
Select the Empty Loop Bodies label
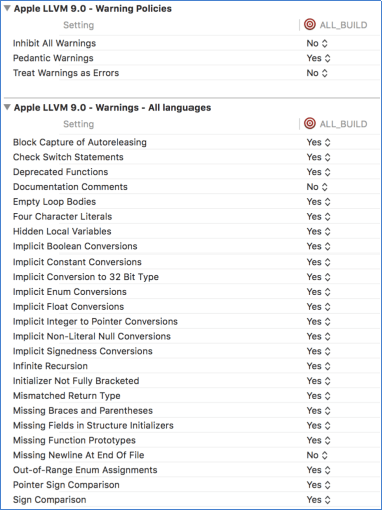pos(54,202)
